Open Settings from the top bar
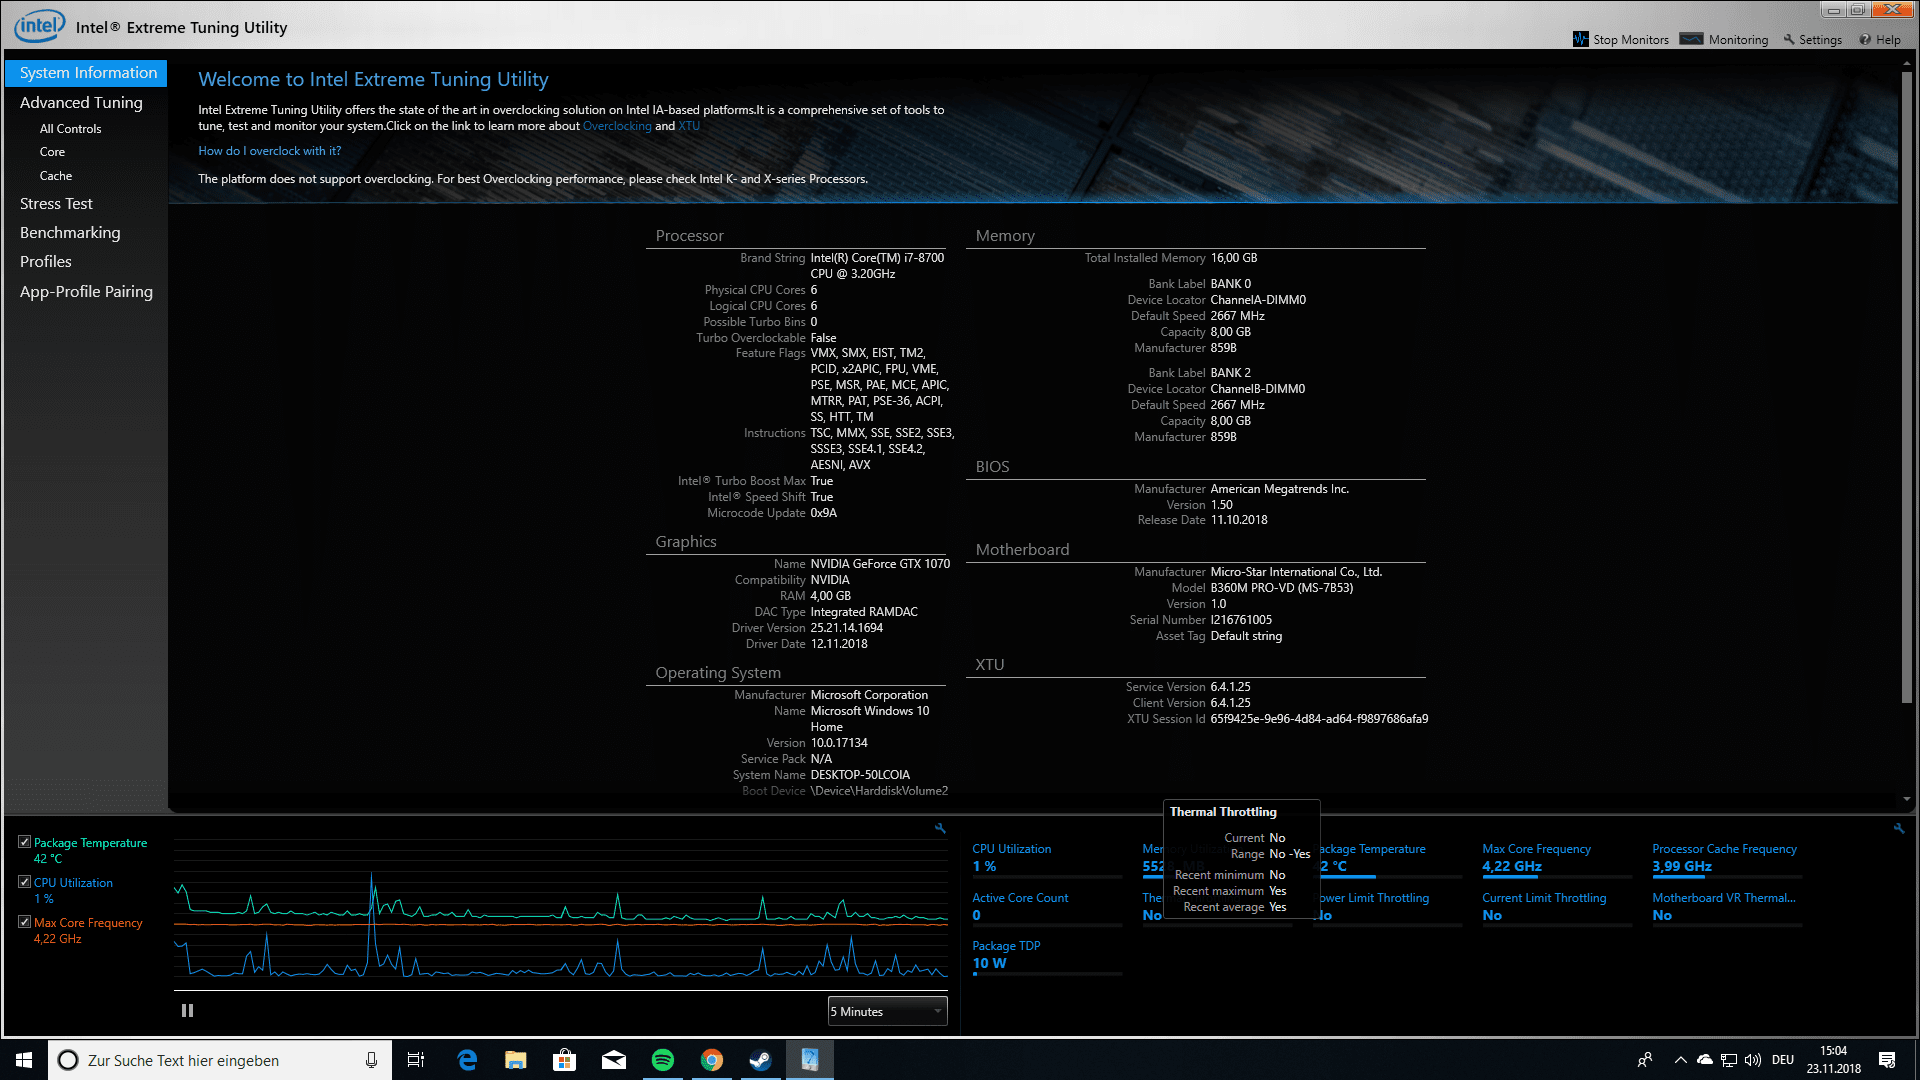This screenshot has height=1080, width=1920. tap(1819, 40)
